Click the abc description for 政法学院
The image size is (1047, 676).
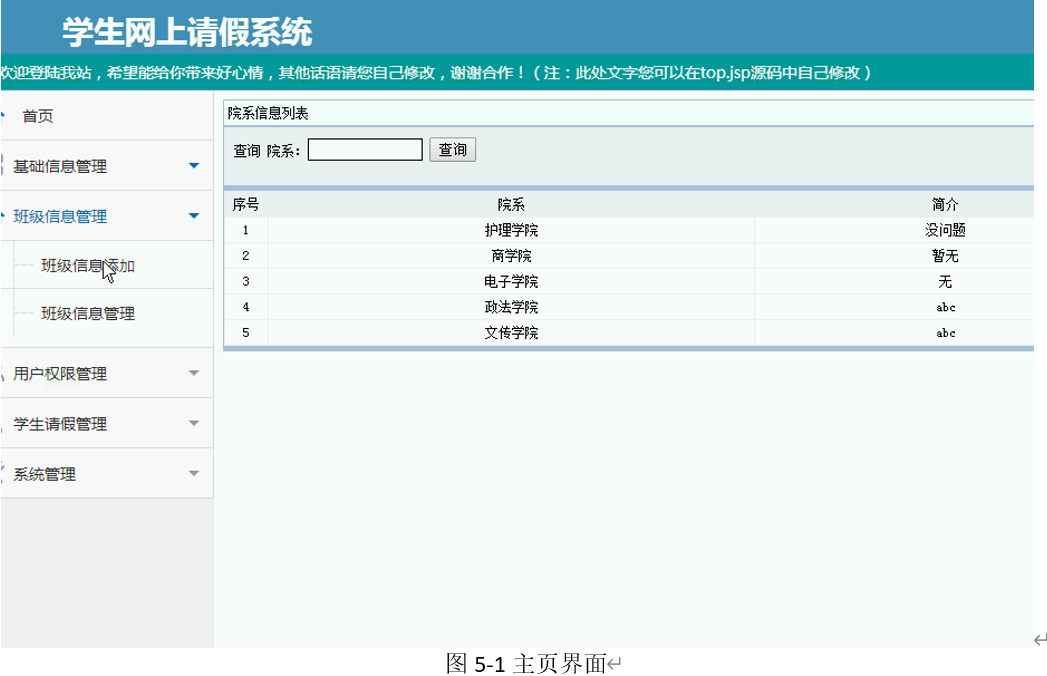[x=946, y=307]
